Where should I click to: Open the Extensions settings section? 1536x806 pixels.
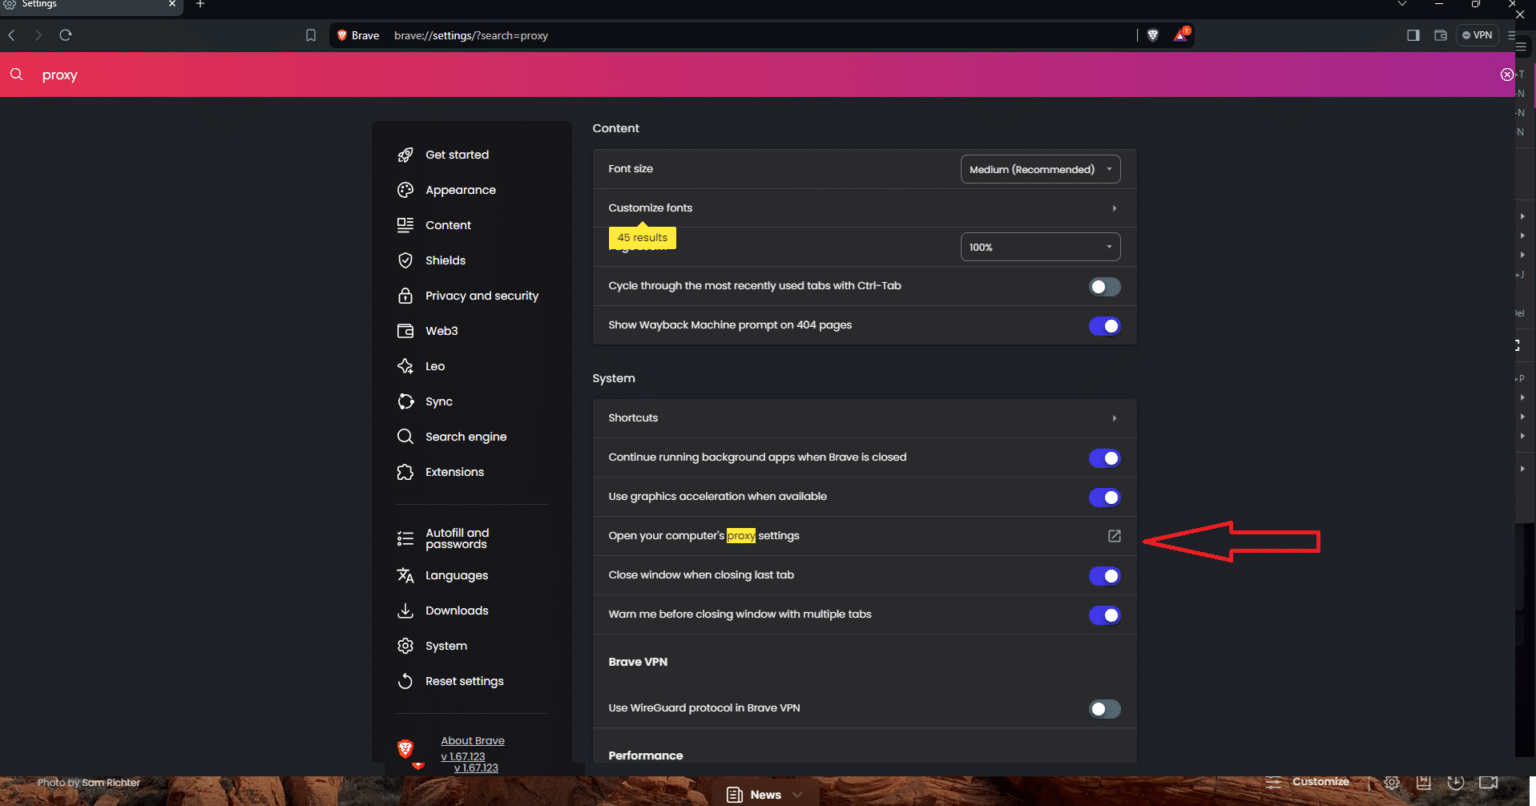click(455, 471)
